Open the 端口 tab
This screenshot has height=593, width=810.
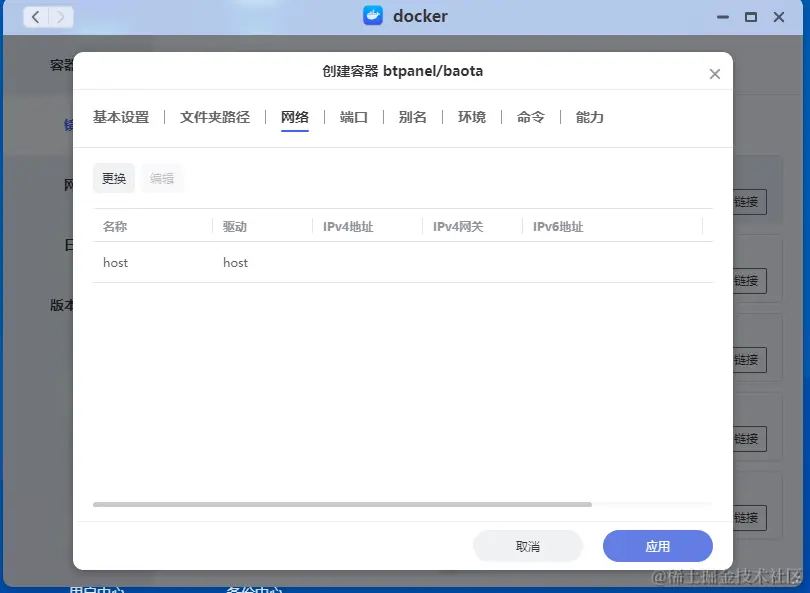pos(354,117)
